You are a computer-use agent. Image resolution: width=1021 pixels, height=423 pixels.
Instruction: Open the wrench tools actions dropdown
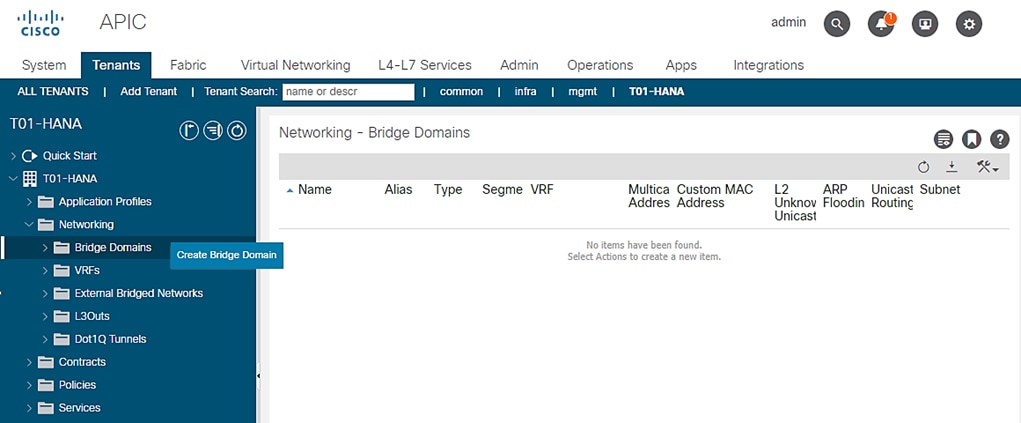coord(987,167)
